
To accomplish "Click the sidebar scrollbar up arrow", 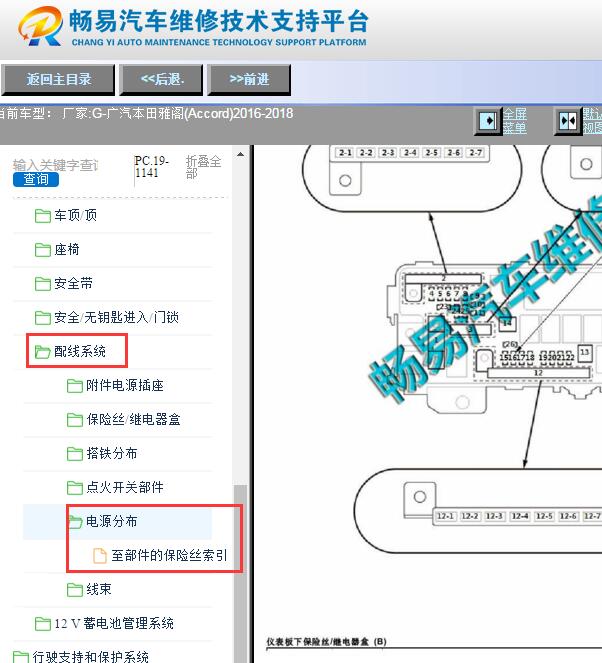I will point(241,154).
